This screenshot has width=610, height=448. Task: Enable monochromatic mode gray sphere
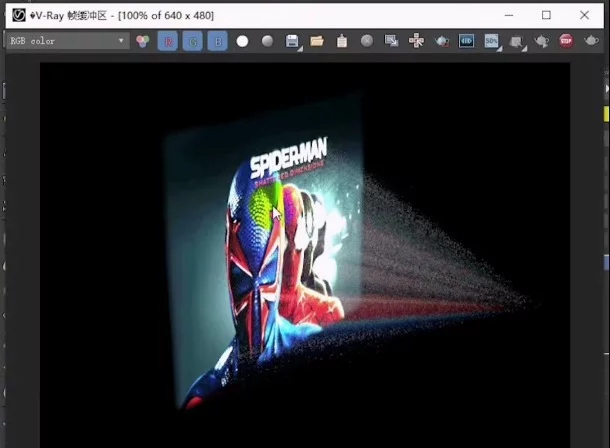pos(267,41)
